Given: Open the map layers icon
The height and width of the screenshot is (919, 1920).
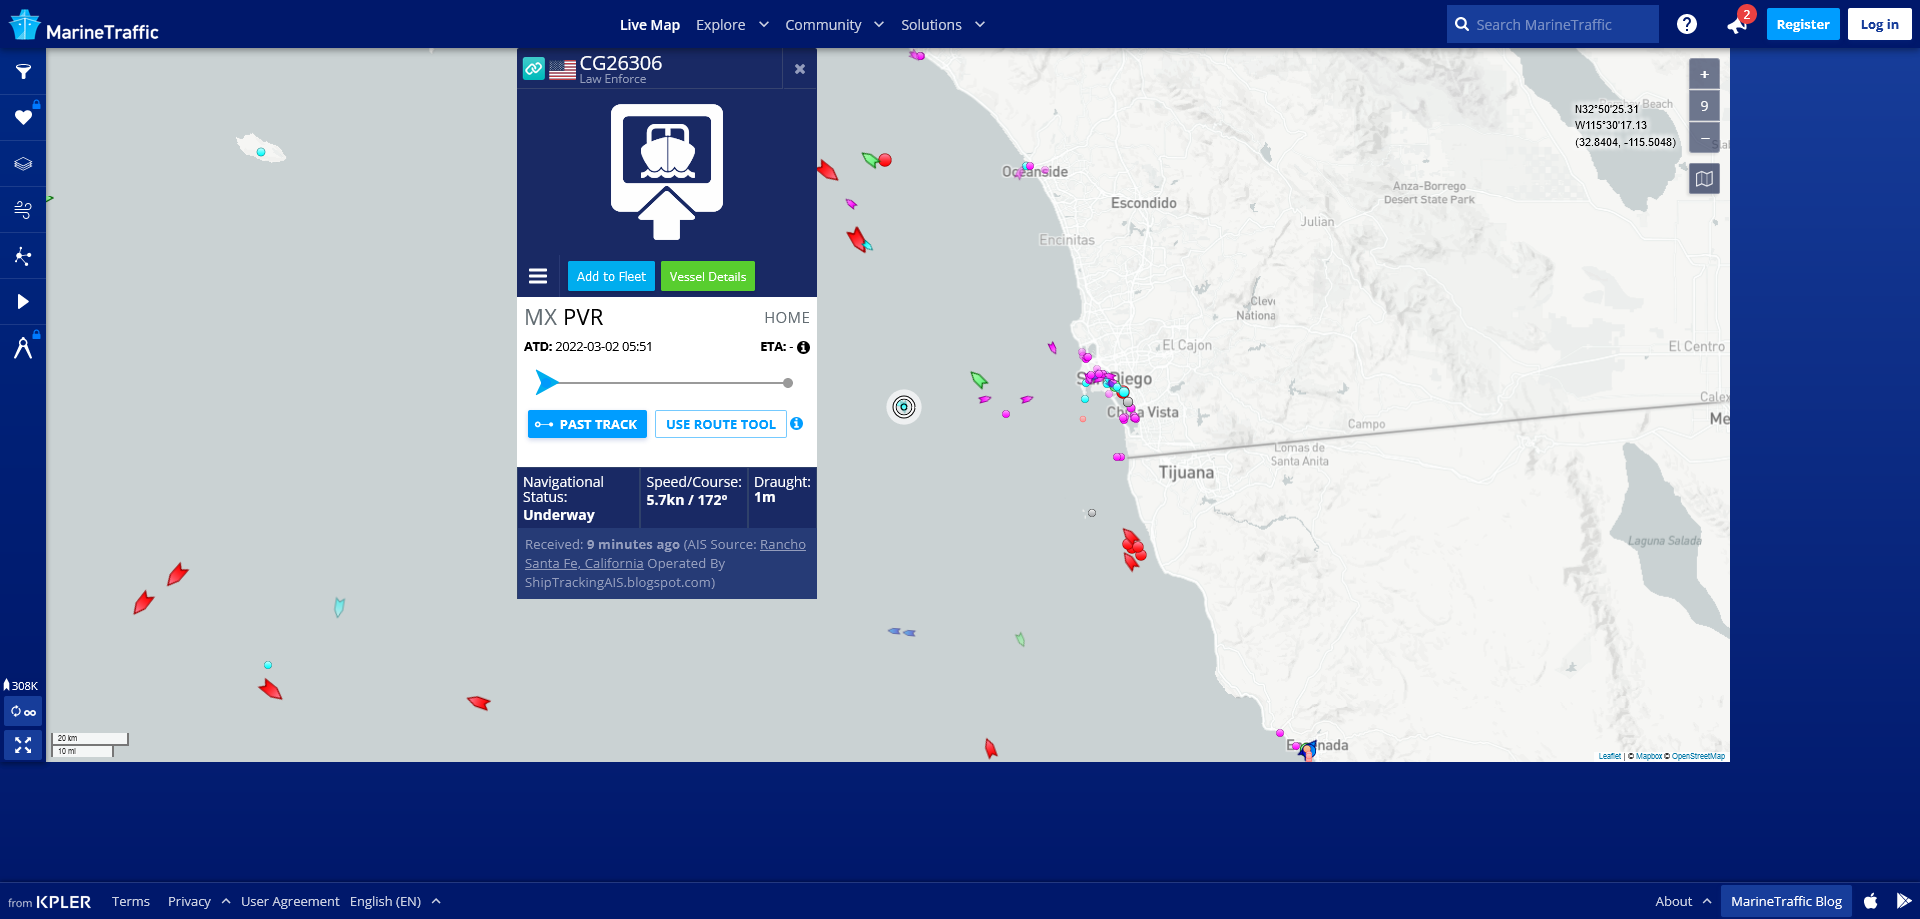Looking at the screenshot, I should coord(23,164).
